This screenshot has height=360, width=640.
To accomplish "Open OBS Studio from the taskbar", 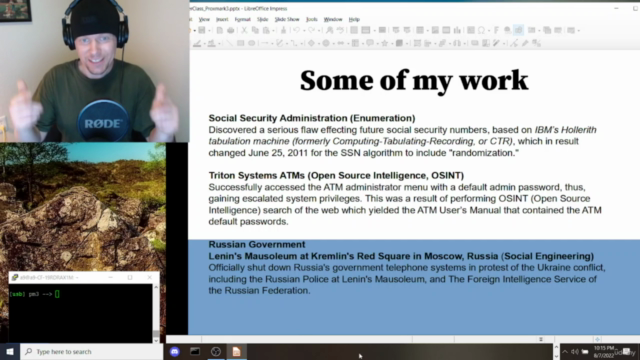I will click(x=216, y=351).
